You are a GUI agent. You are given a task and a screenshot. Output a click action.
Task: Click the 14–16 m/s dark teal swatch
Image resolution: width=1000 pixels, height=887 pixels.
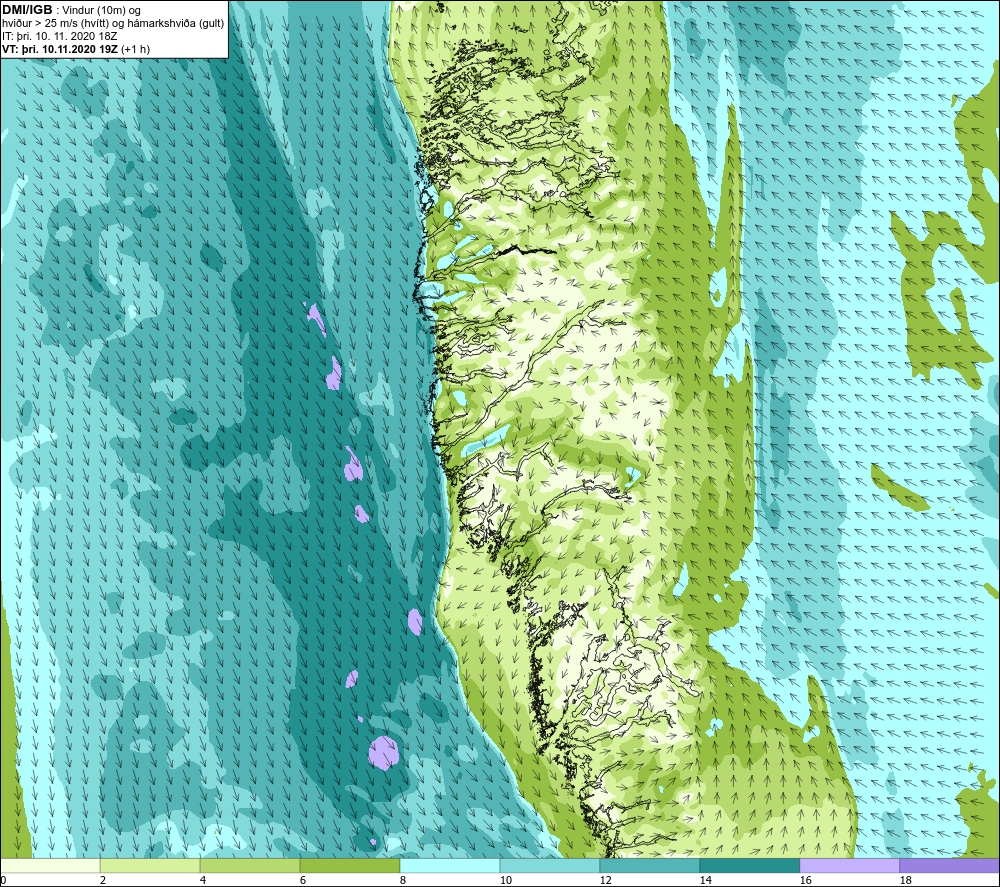750,865
